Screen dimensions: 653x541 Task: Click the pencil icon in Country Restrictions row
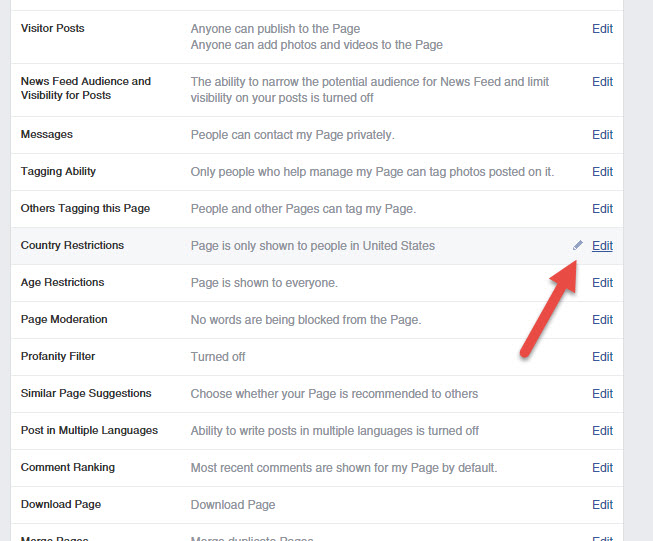578,245
